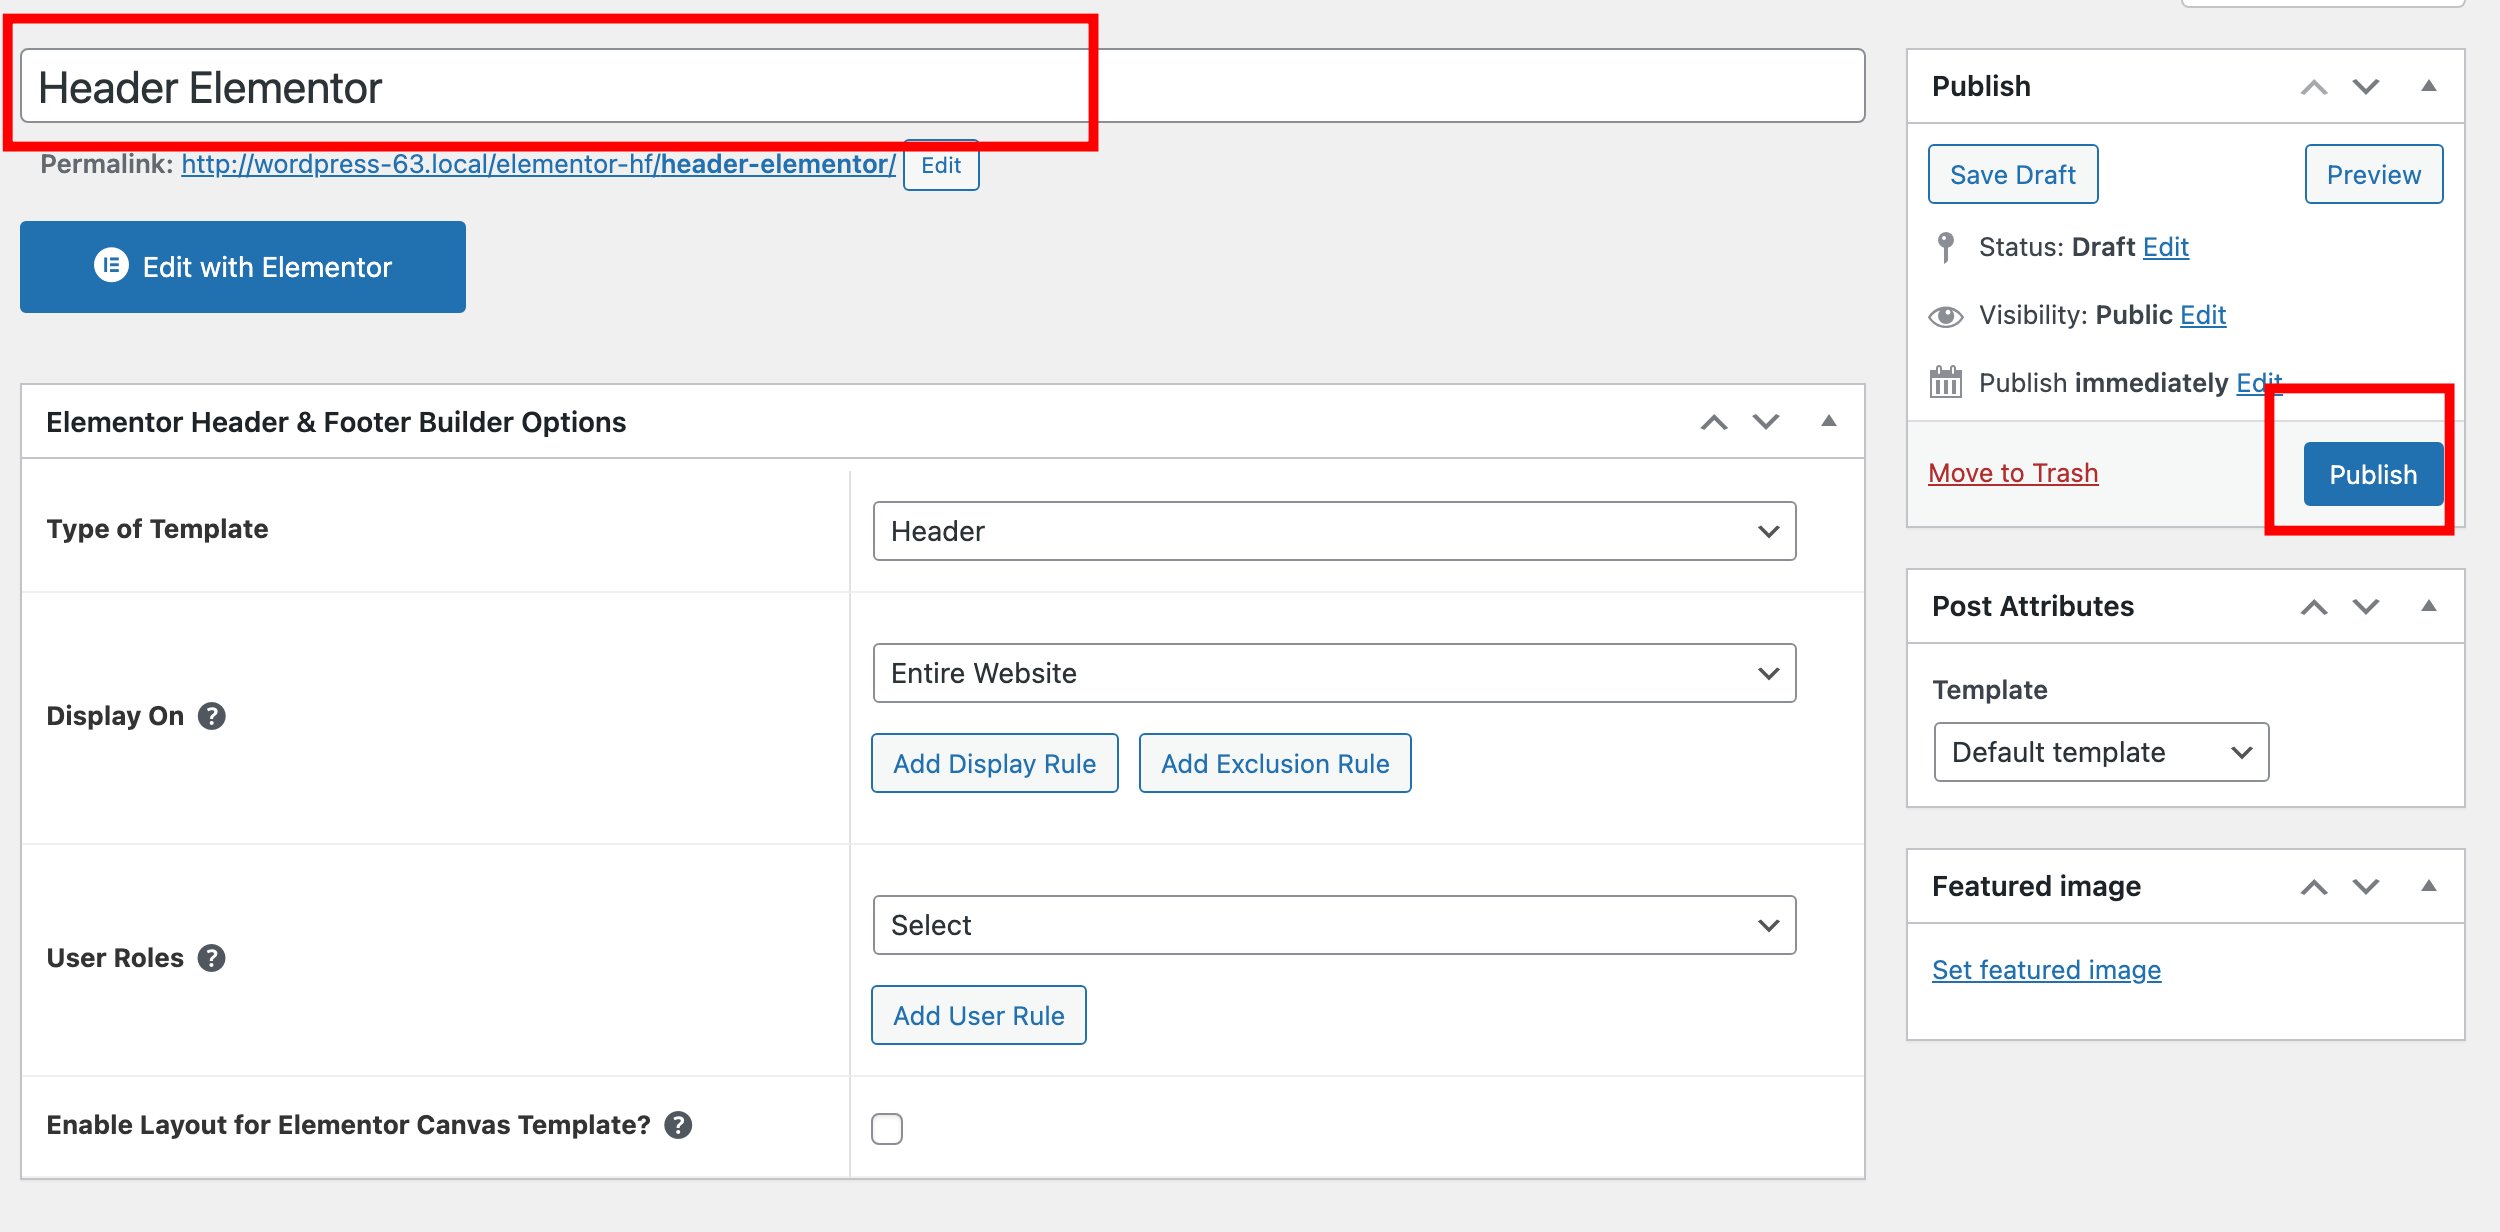Click the help icon next to User Roles

coord(211,957)
